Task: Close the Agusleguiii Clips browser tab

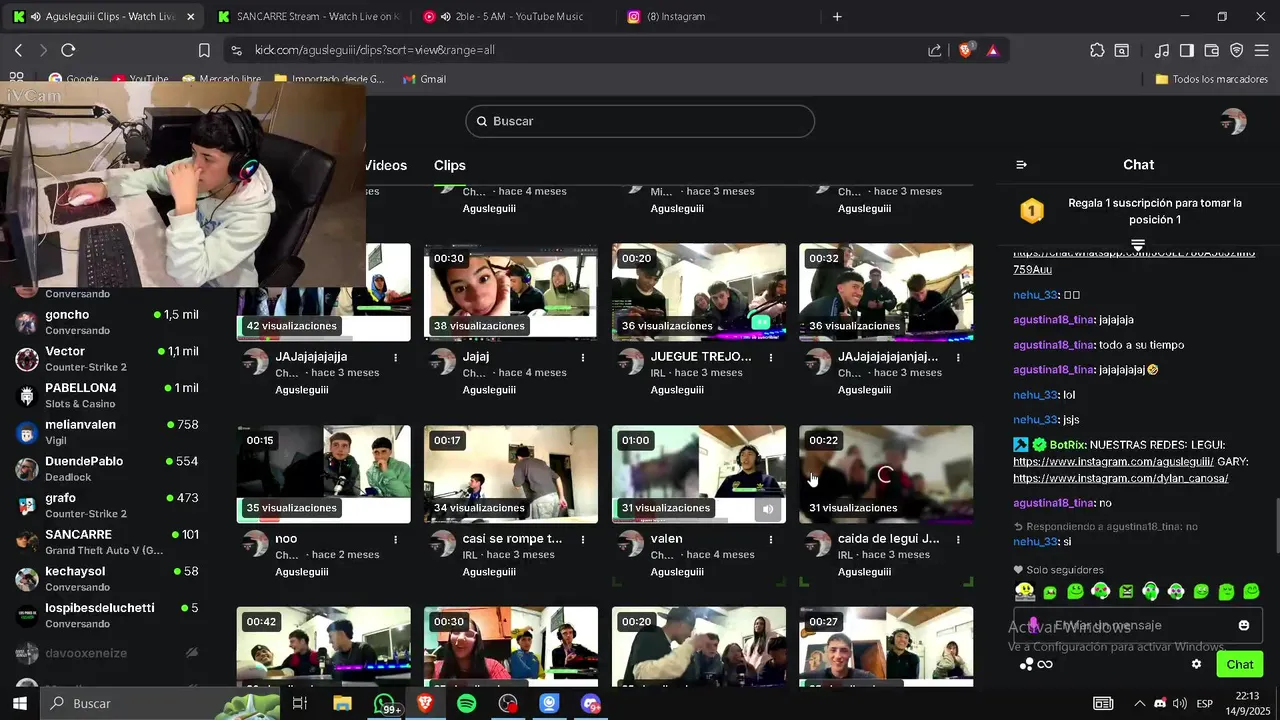Action: click(190, 16)
